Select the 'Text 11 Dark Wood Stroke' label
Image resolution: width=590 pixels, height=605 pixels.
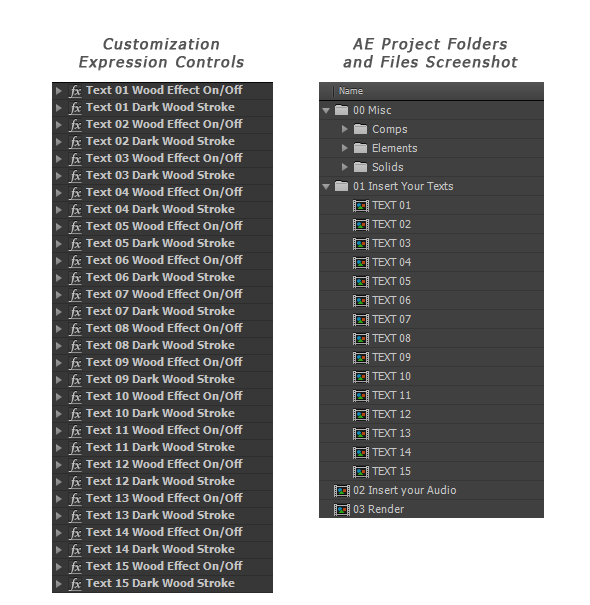(x=160, y=447)
